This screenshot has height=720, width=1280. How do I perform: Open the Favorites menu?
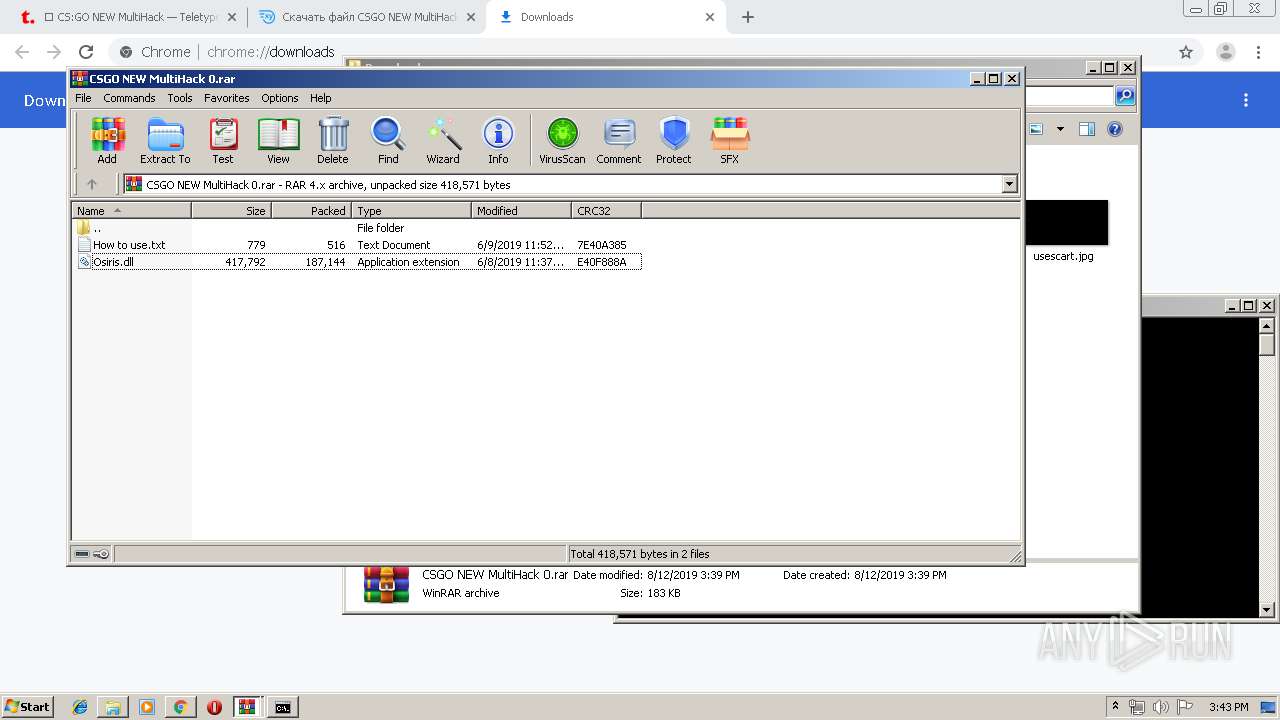pos(227,98)
